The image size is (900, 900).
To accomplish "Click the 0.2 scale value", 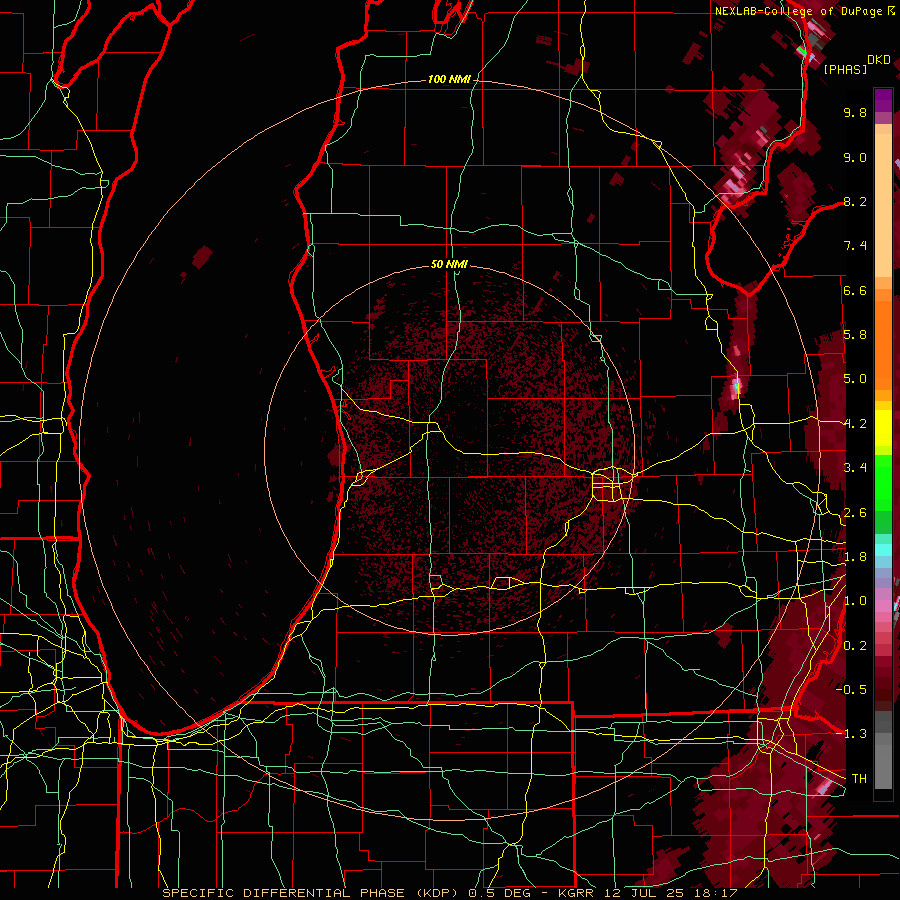I will (x=855, y=646).
